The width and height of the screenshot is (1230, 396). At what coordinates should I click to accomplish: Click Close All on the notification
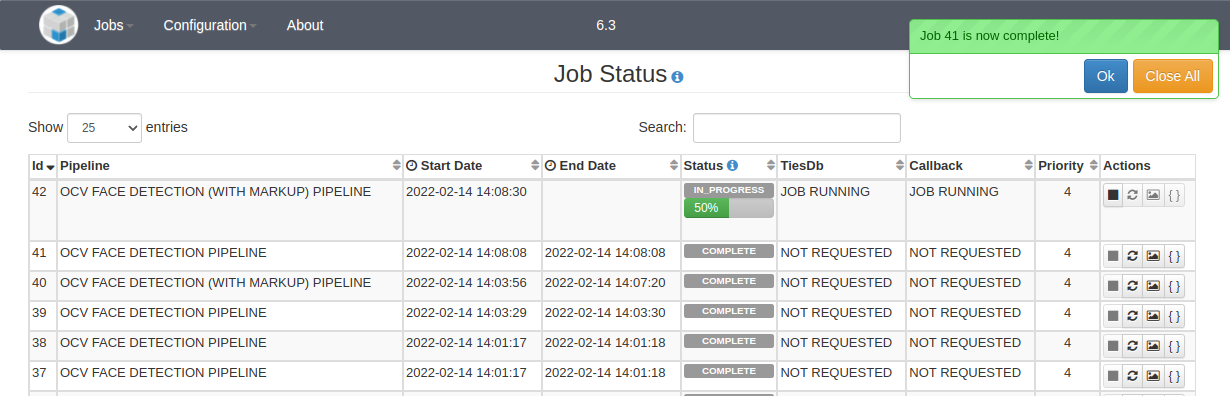click(1172, 76)
